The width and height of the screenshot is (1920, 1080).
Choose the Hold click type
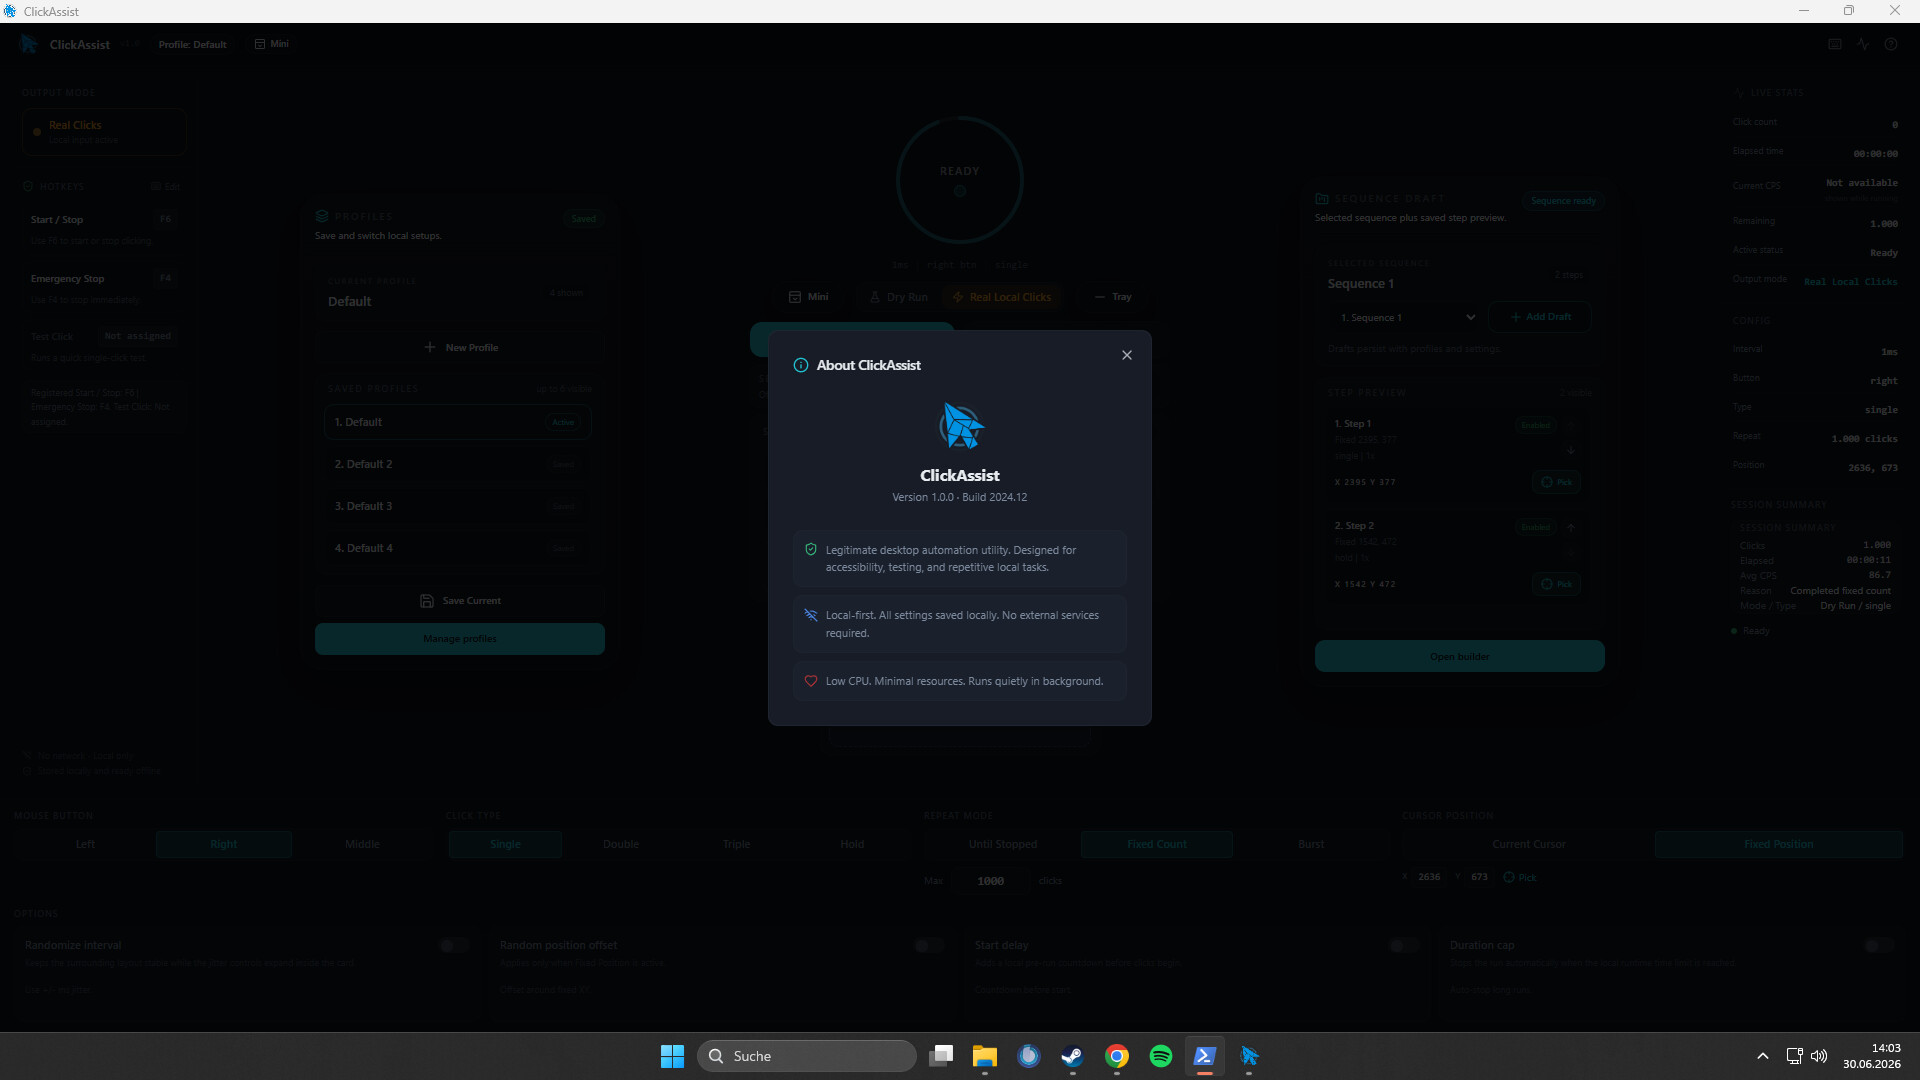(852, 844)
